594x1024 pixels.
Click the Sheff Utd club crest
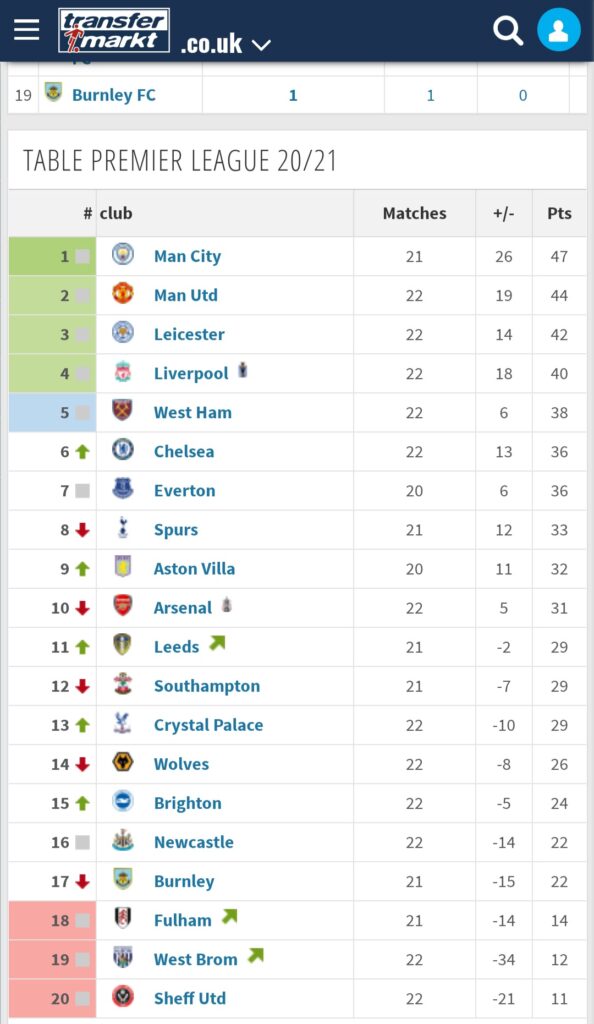tap(123, 997)
